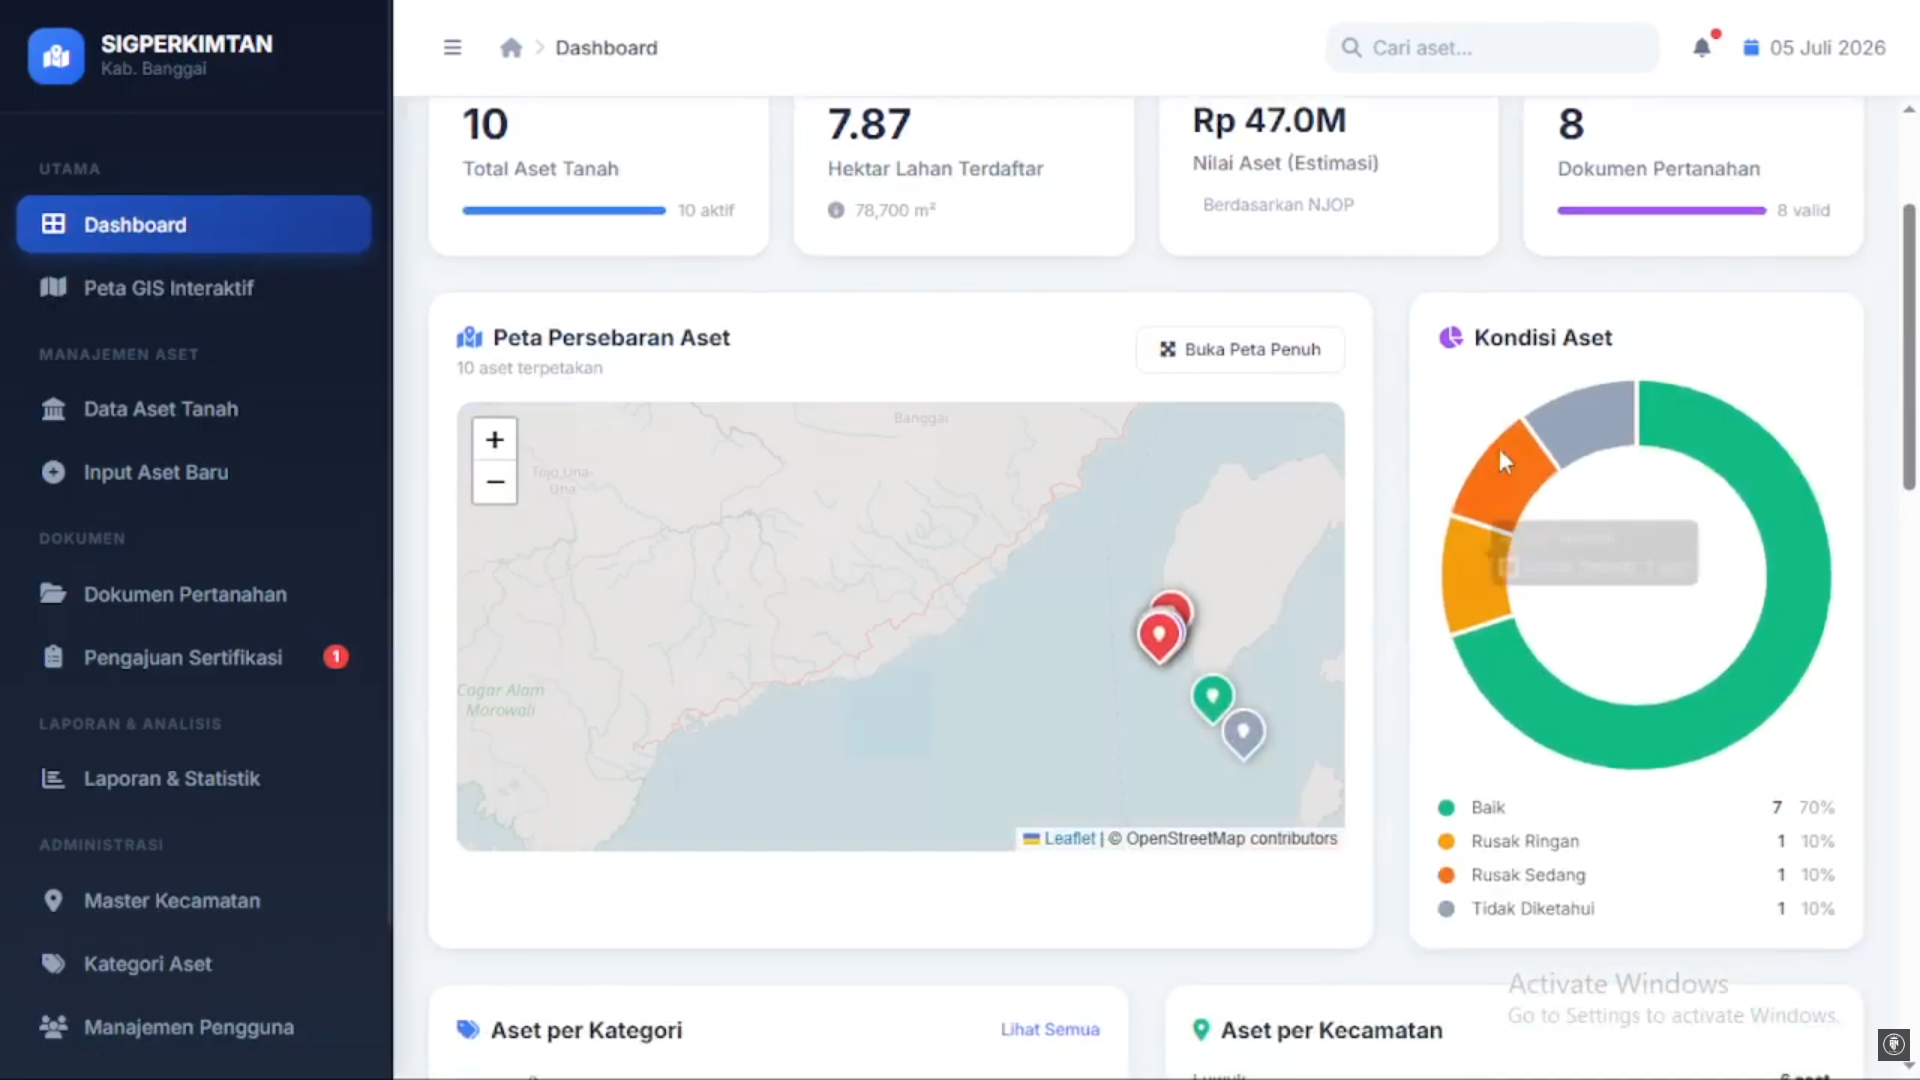This screenshot has height=1080, width=1920.
Task: Toggle the Rusak Ringan legend entry
Action: coord(1636,841)
